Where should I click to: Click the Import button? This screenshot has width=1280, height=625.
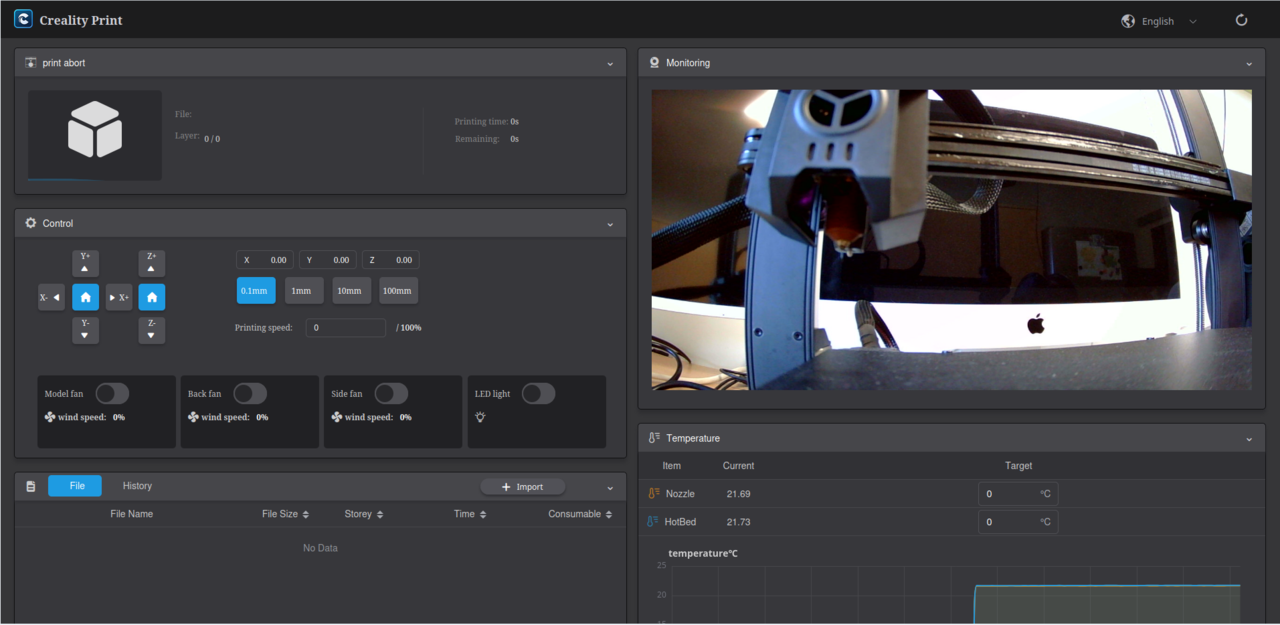pyautogui.click(x=522, y=487)
